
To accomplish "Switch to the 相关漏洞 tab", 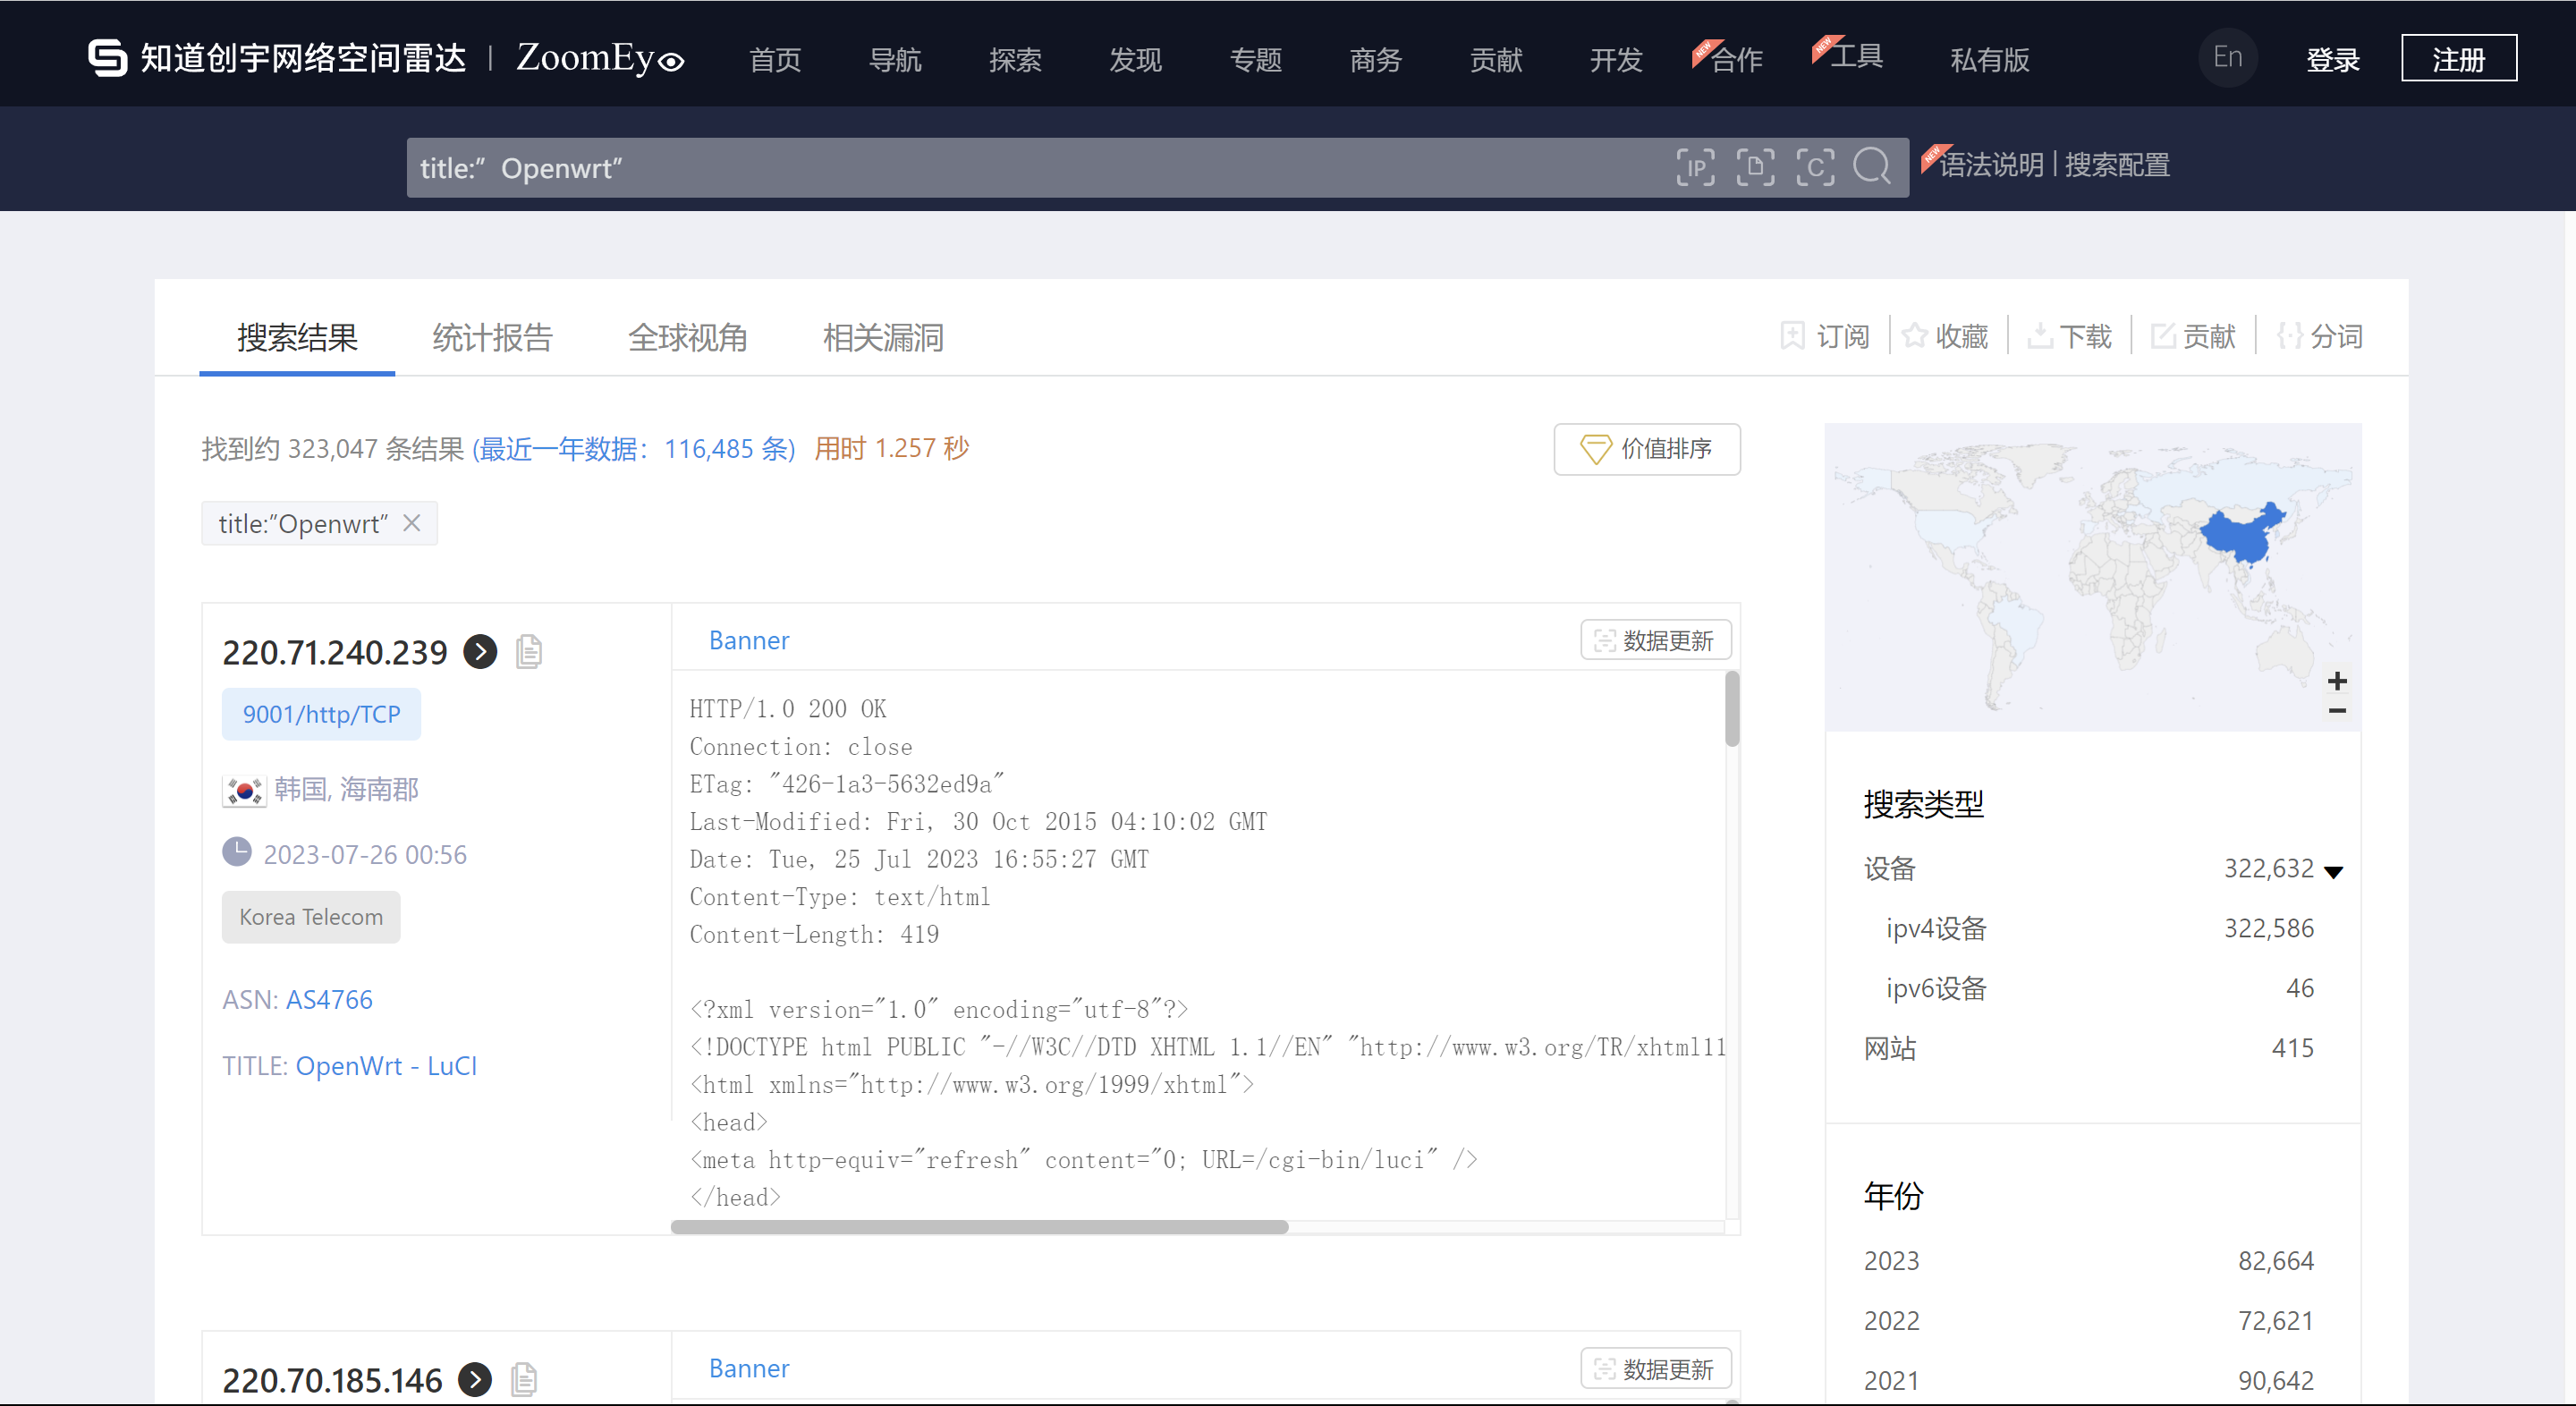I will coord(883,337).
